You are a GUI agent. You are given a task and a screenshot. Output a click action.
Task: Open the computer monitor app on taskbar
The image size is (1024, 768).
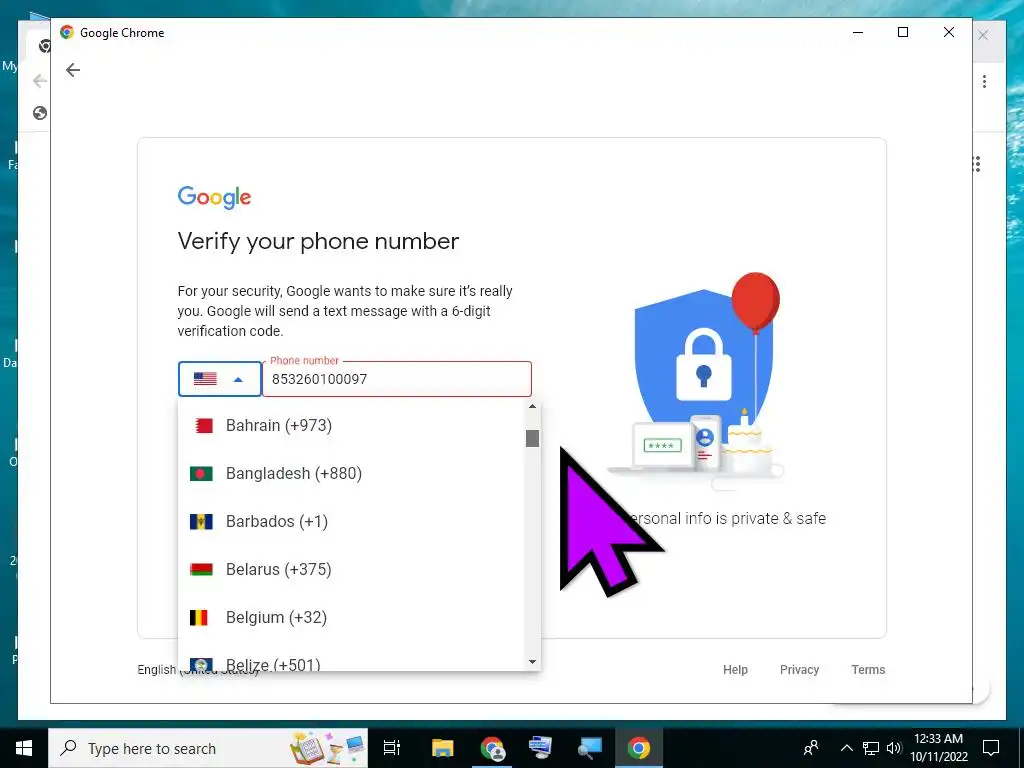point(541,748)
